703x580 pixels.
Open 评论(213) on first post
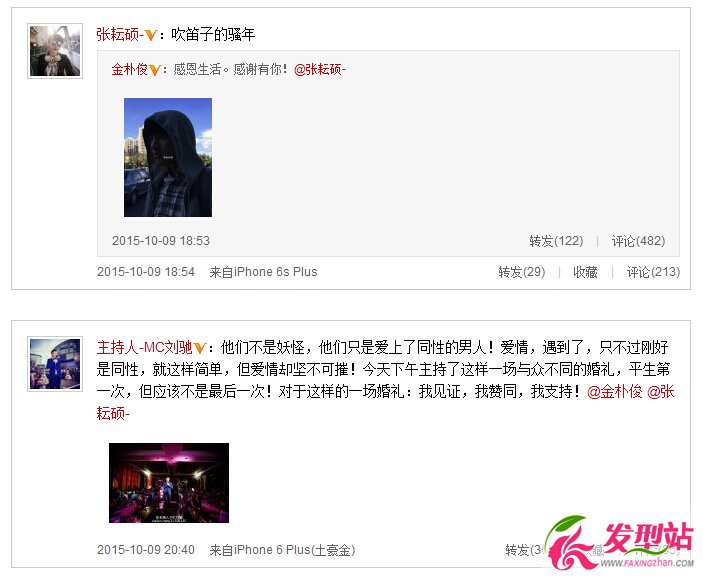[653, 272]
